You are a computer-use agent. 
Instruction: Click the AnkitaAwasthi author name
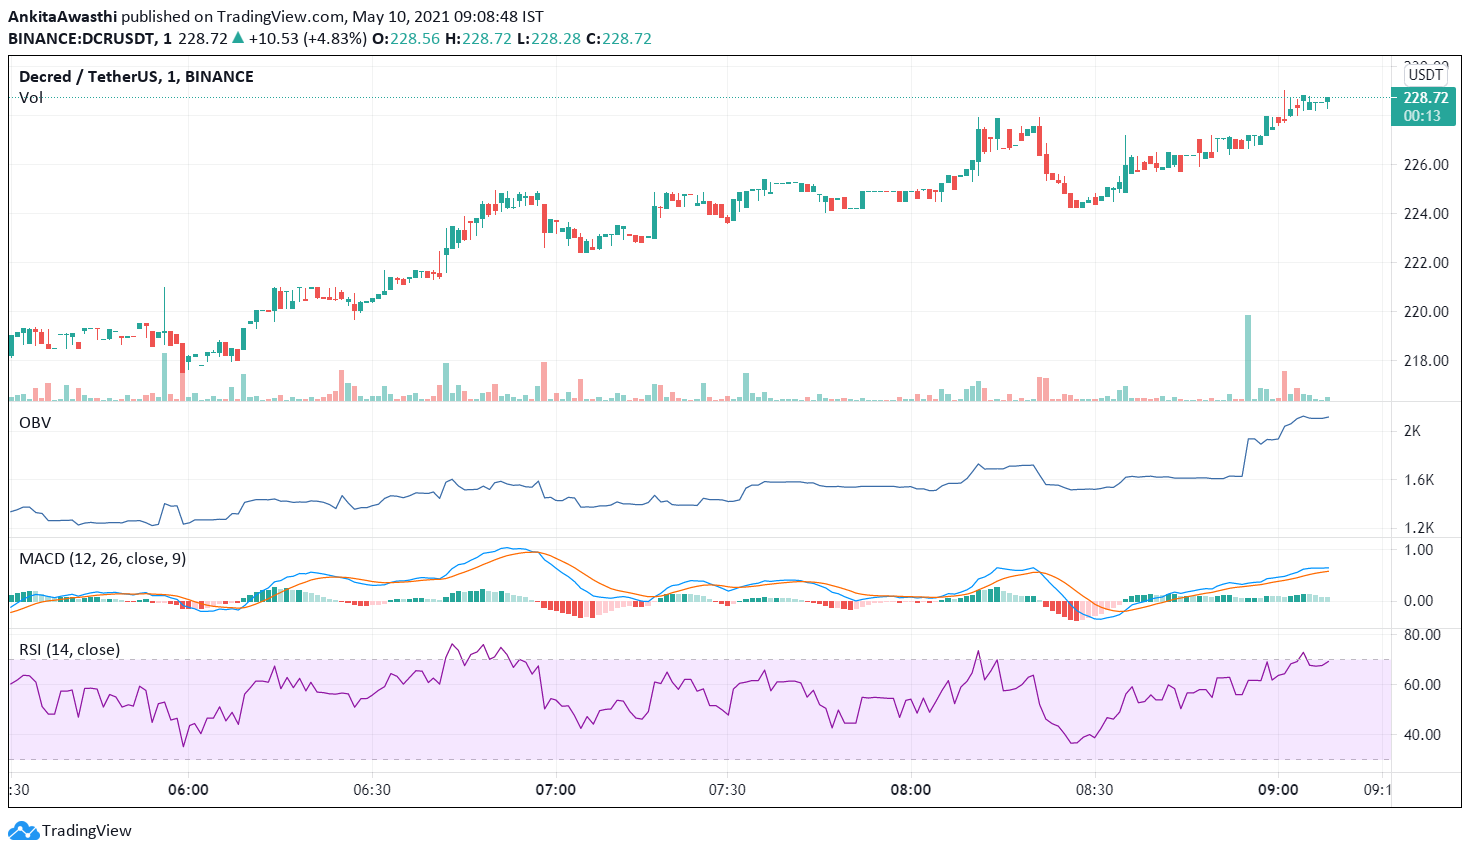[63, 17]
